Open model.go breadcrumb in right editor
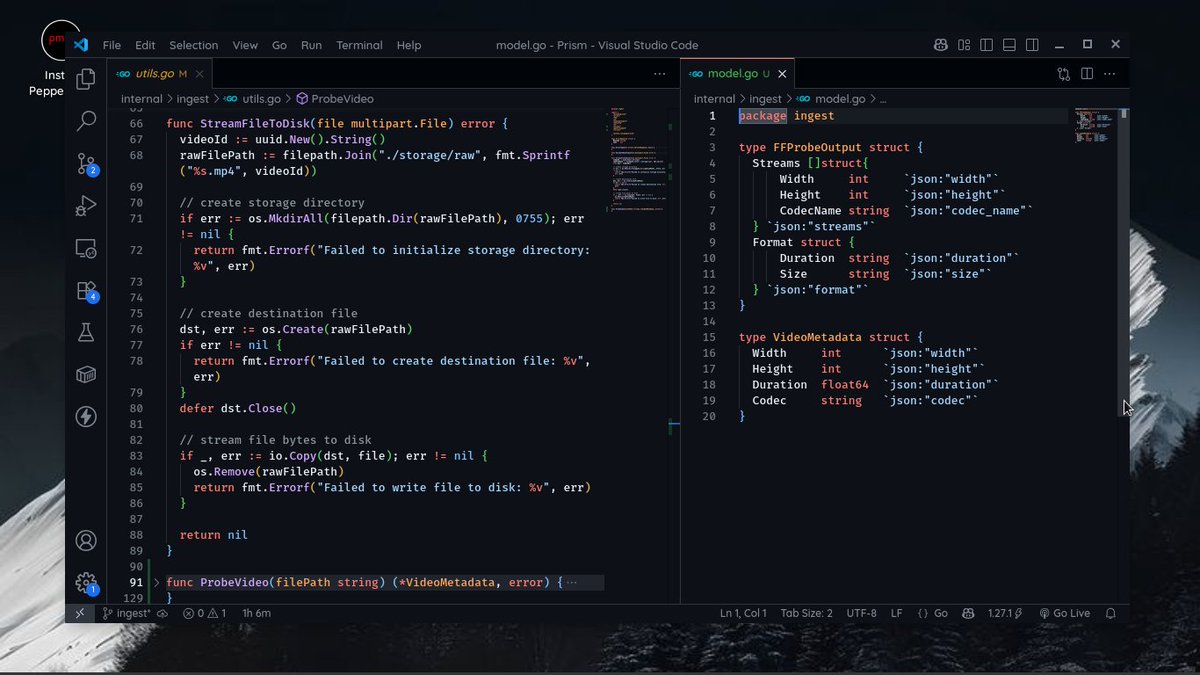1200x675 pixels. [829, 99]
